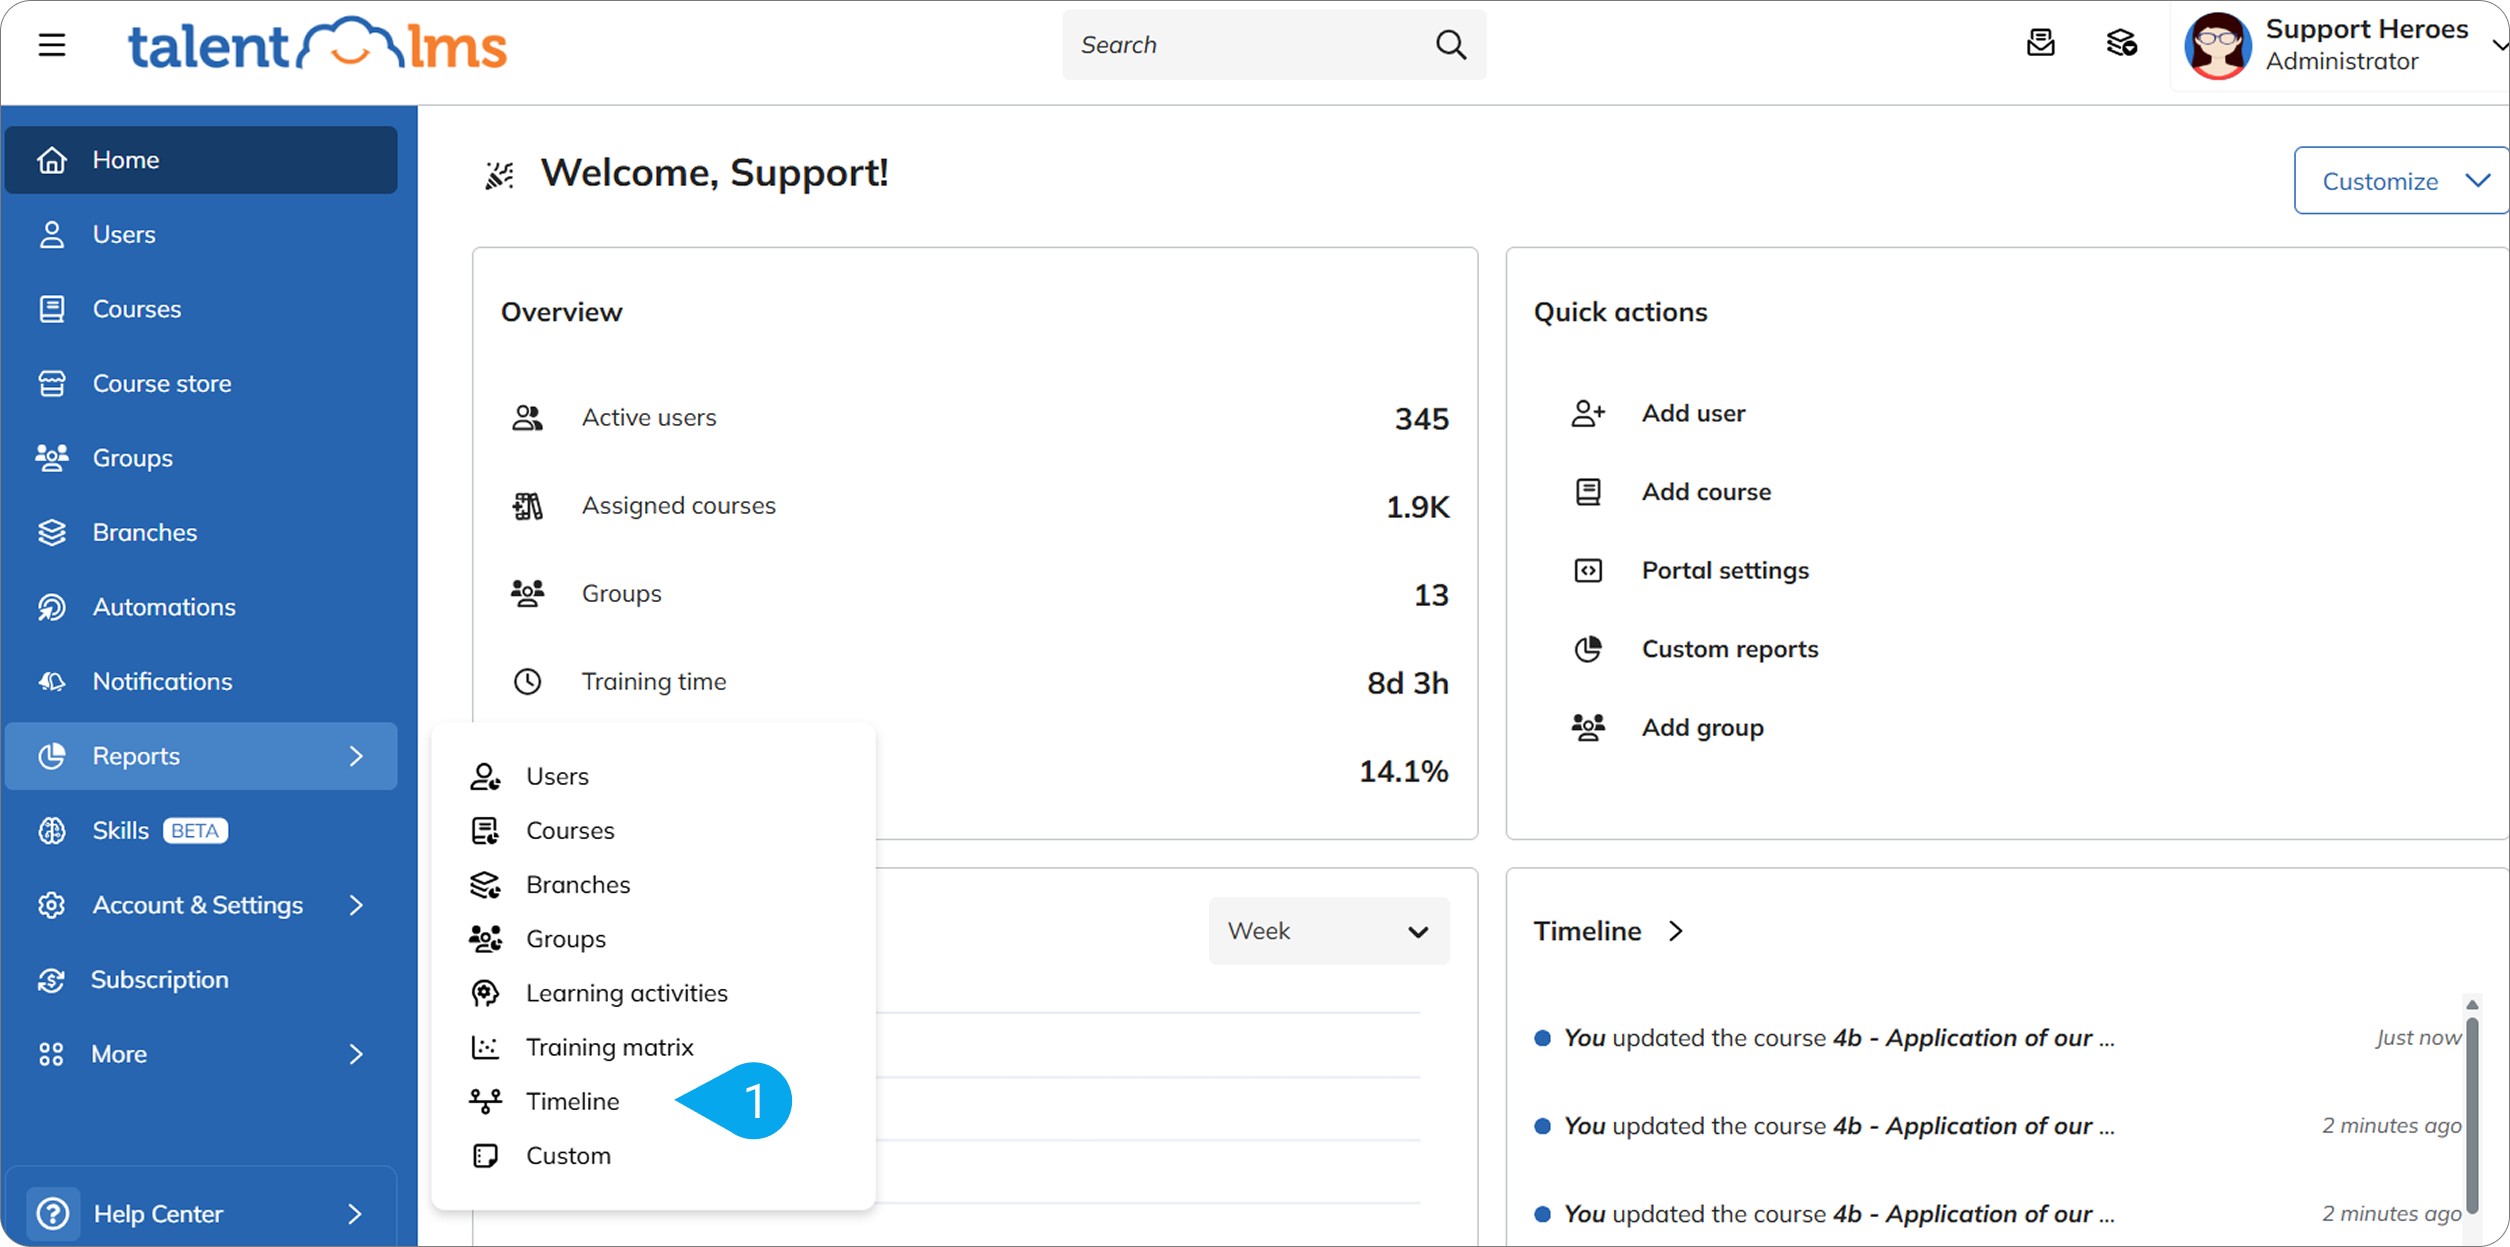
Task: Click the search magnifier icon
Action: (x=1450, y=45)
